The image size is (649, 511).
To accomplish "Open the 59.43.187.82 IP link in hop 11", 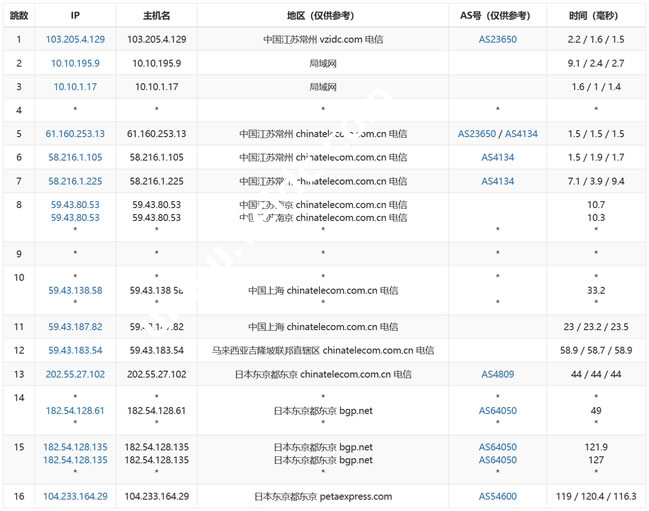I will (75, 327).
